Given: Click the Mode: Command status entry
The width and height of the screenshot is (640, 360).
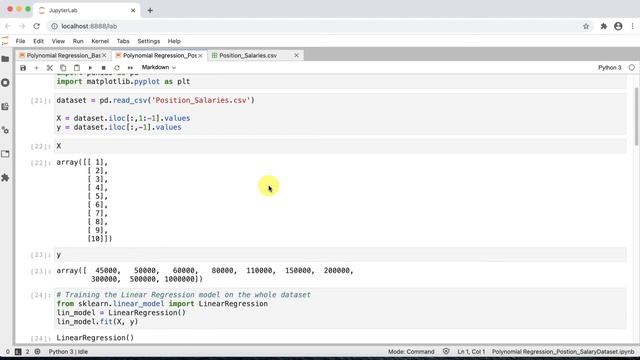Looking at the screenshot, I should click(x=411, y=352).
